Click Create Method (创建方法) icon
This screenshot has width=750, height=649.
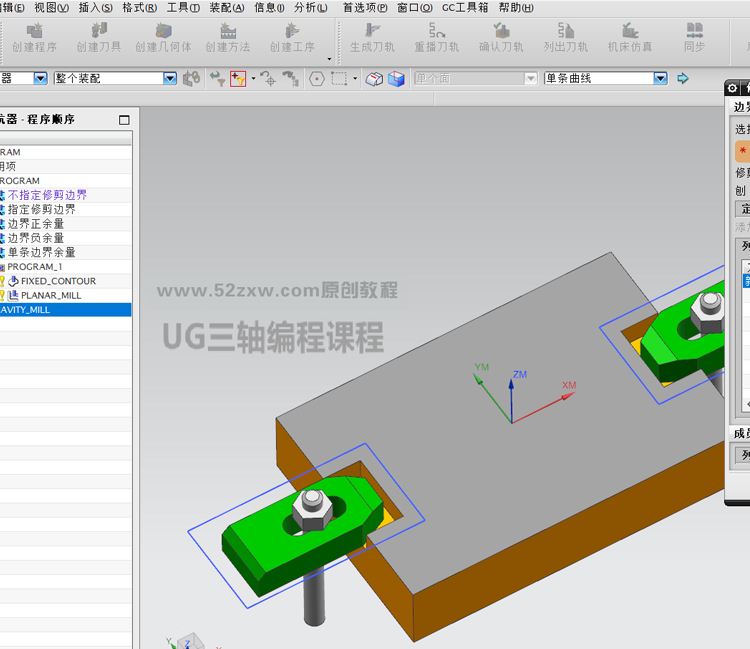click(228, 31)
